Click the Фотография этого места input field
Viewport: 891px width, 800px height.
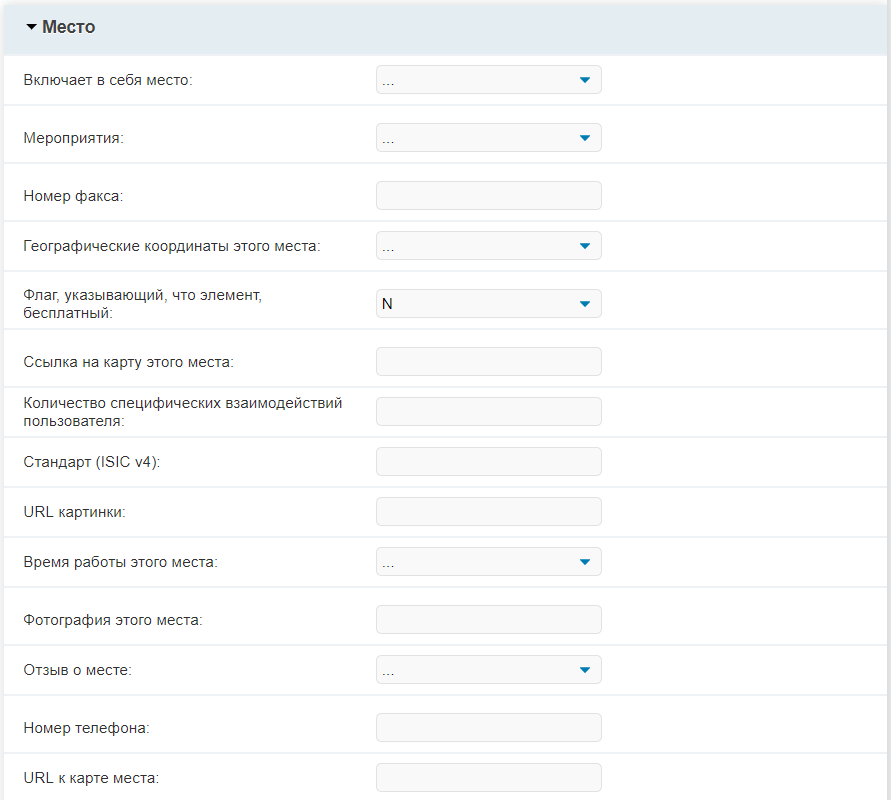point(489,619)
